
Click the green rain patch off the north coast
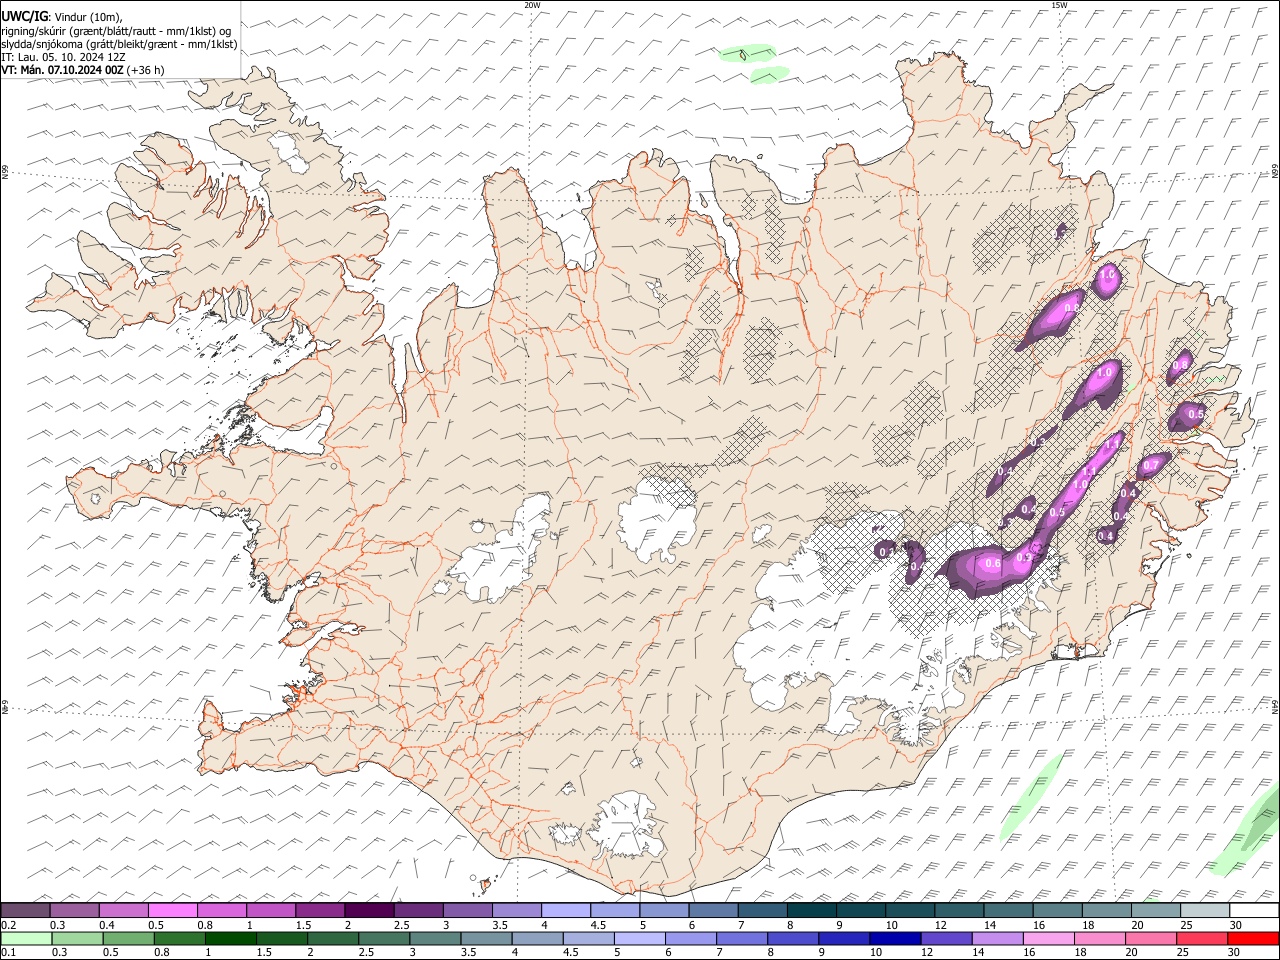[x=748, y=53]
